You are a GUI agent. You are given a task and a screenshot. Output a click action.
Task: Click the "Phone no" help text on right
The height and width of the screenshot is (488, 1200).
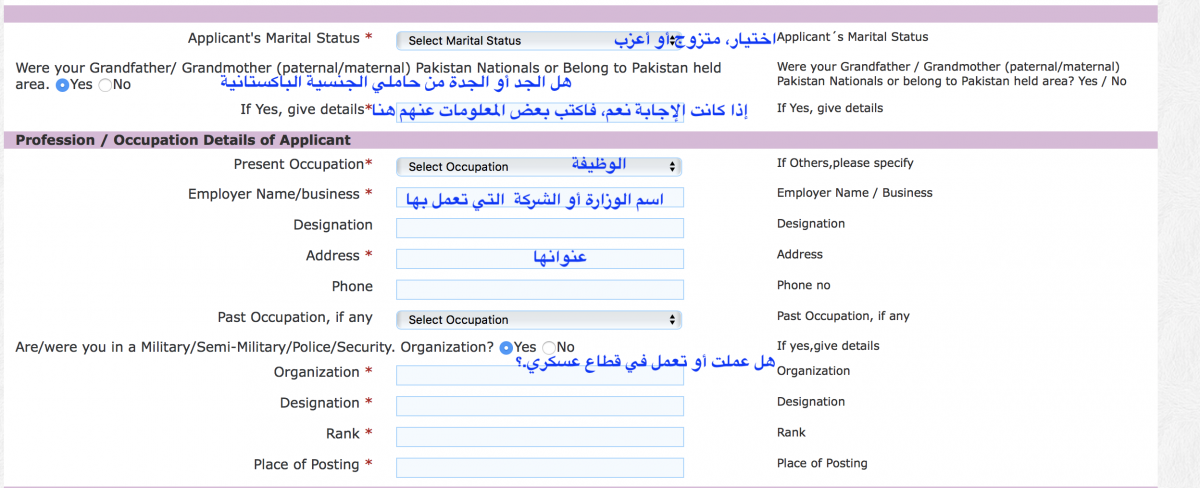[x=803, y=285]
